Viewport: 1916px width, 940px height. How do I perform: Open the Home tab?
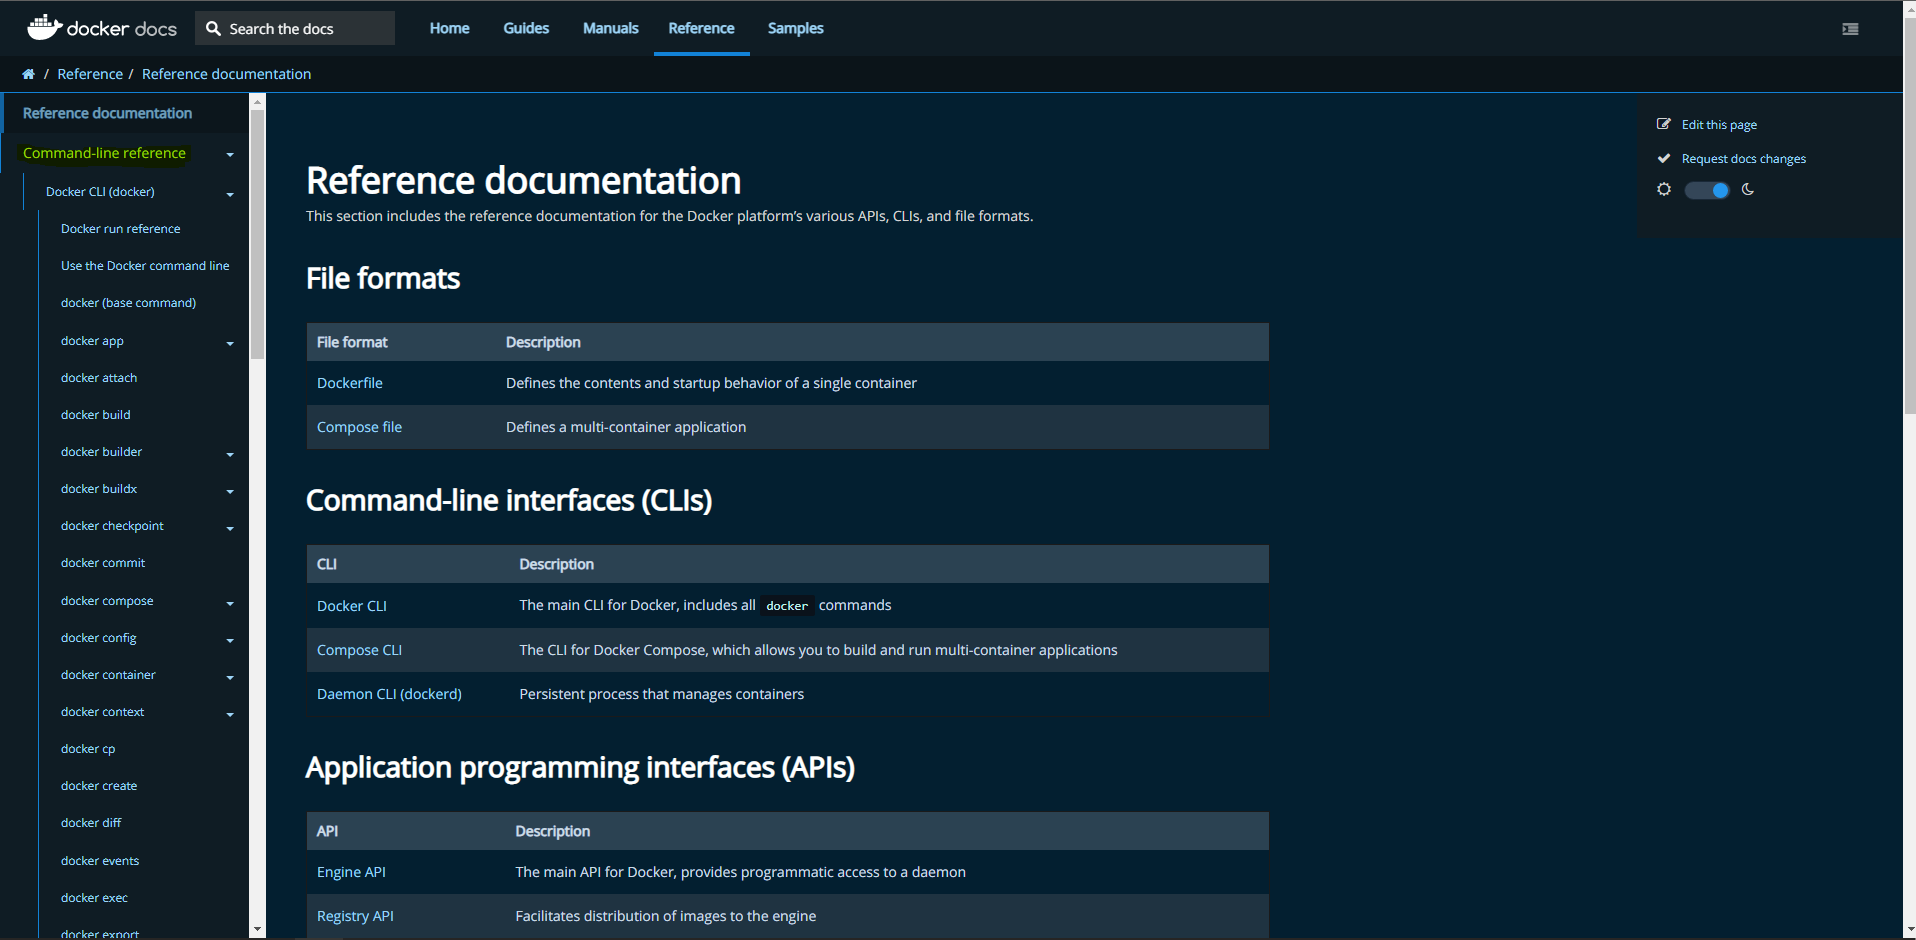point(449,28)
